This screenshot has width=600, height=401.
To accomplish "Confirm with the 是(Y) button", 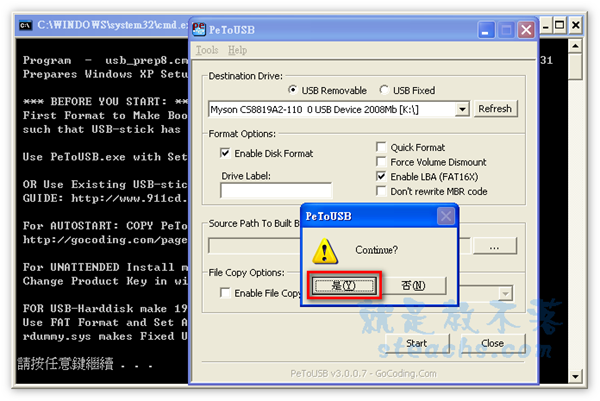I will pyautogui.click(x=344, y=286).
